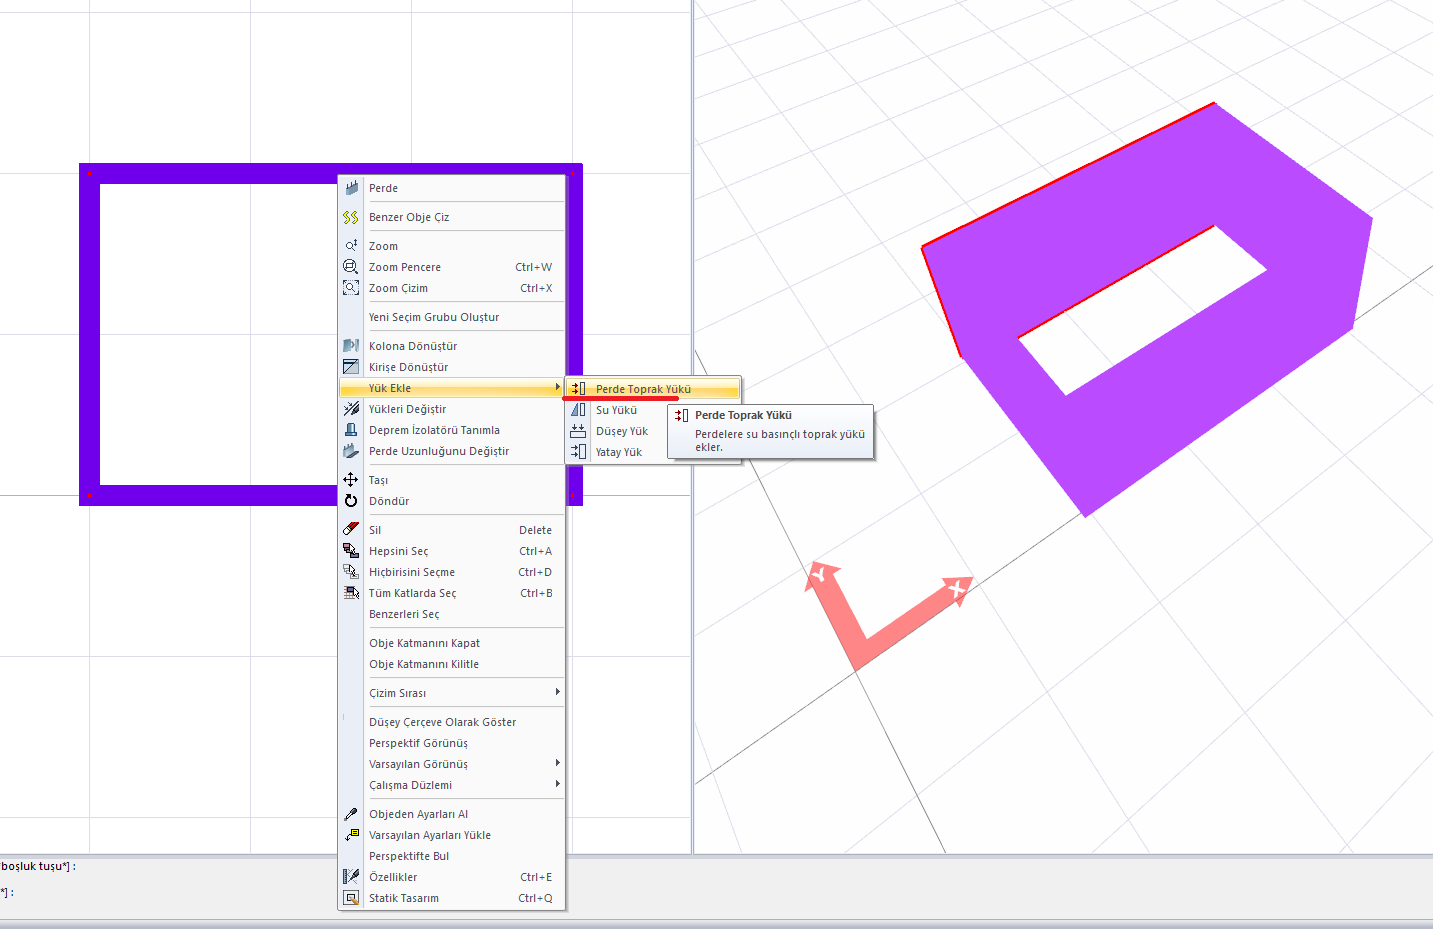The image size is (1433, 929).
Task: Click the Objeden Ayarları Al eyedropper icon
Action: (x=351, y=814)
